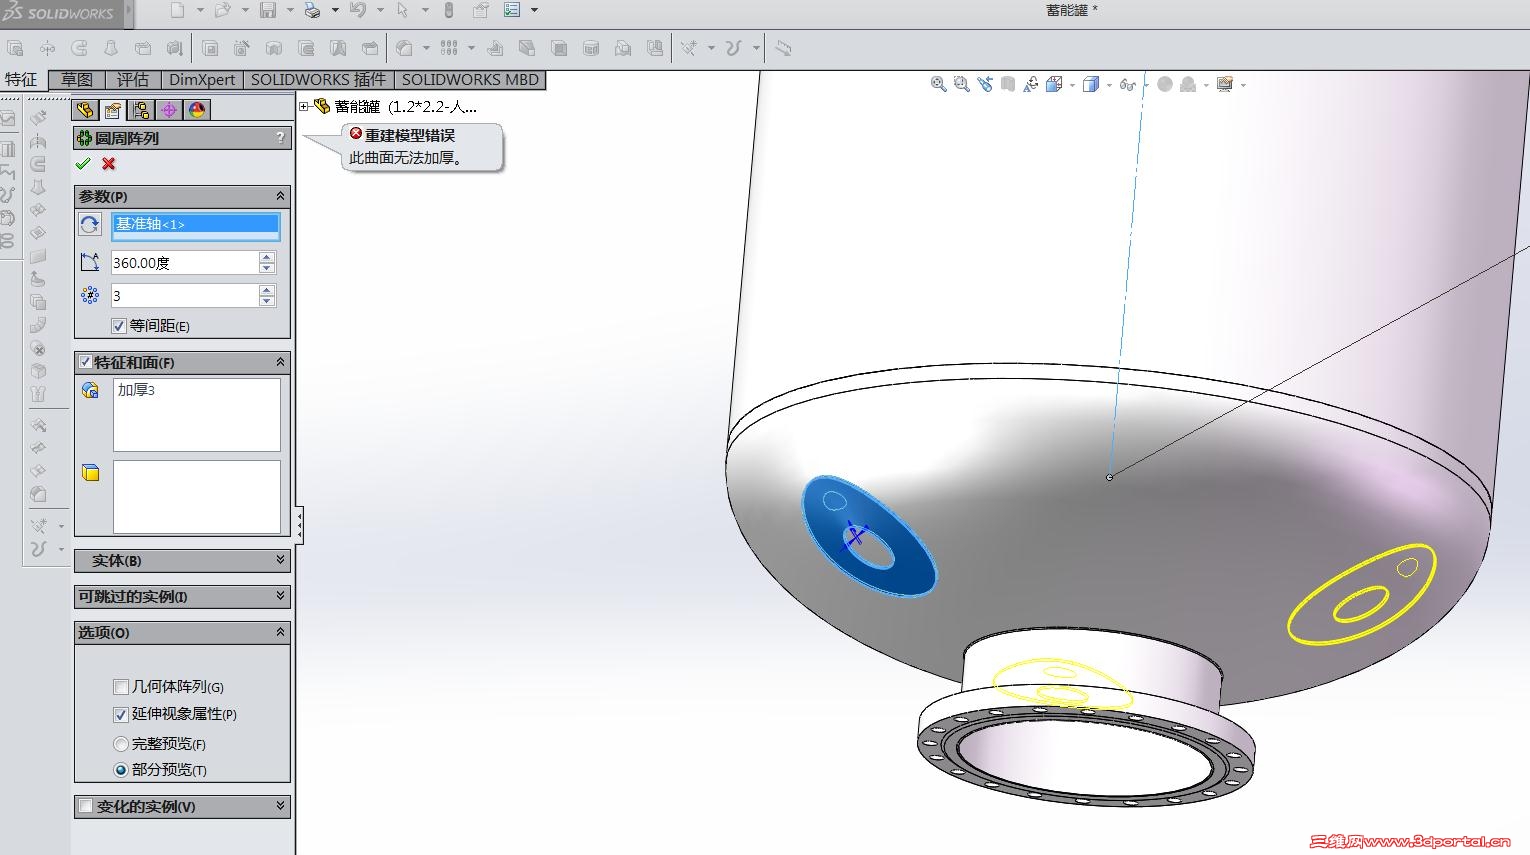1530x855 pixels.
Task: Increase the 360.00度 angle with up arrow
Action: point(267,257)
